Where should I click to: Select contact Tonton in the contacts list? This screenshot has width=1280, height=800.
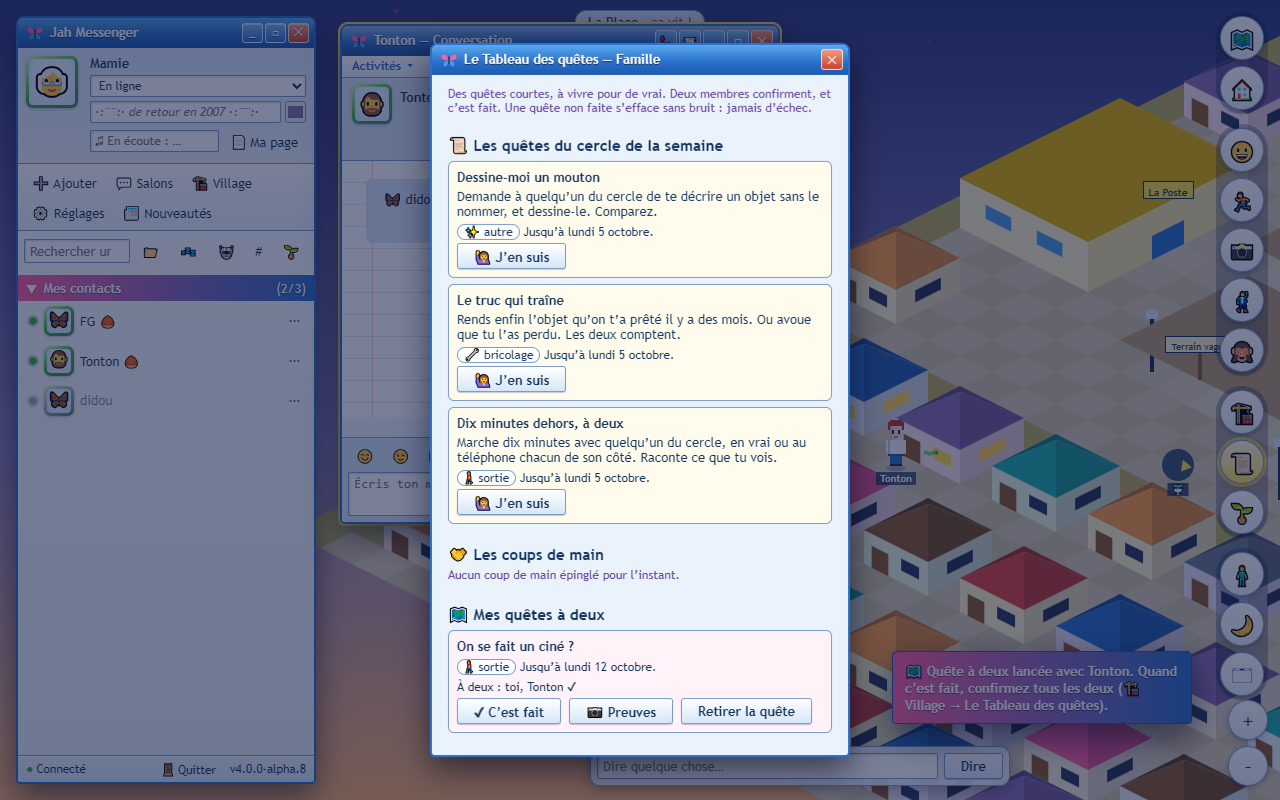[166, 361]
